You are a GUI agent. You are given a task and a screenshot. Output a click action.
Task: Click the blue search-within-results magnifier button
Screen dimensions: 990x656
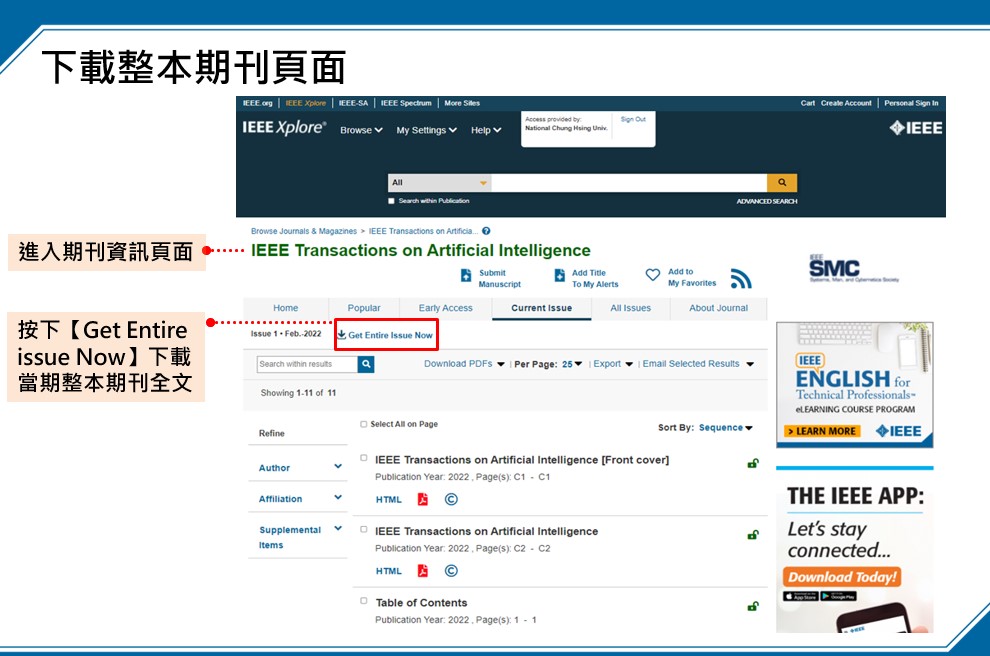coord(366,364)
